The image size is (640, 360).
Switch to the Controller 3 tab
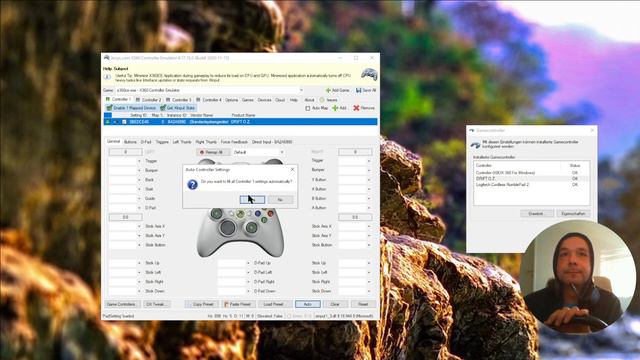coord(179,100)
